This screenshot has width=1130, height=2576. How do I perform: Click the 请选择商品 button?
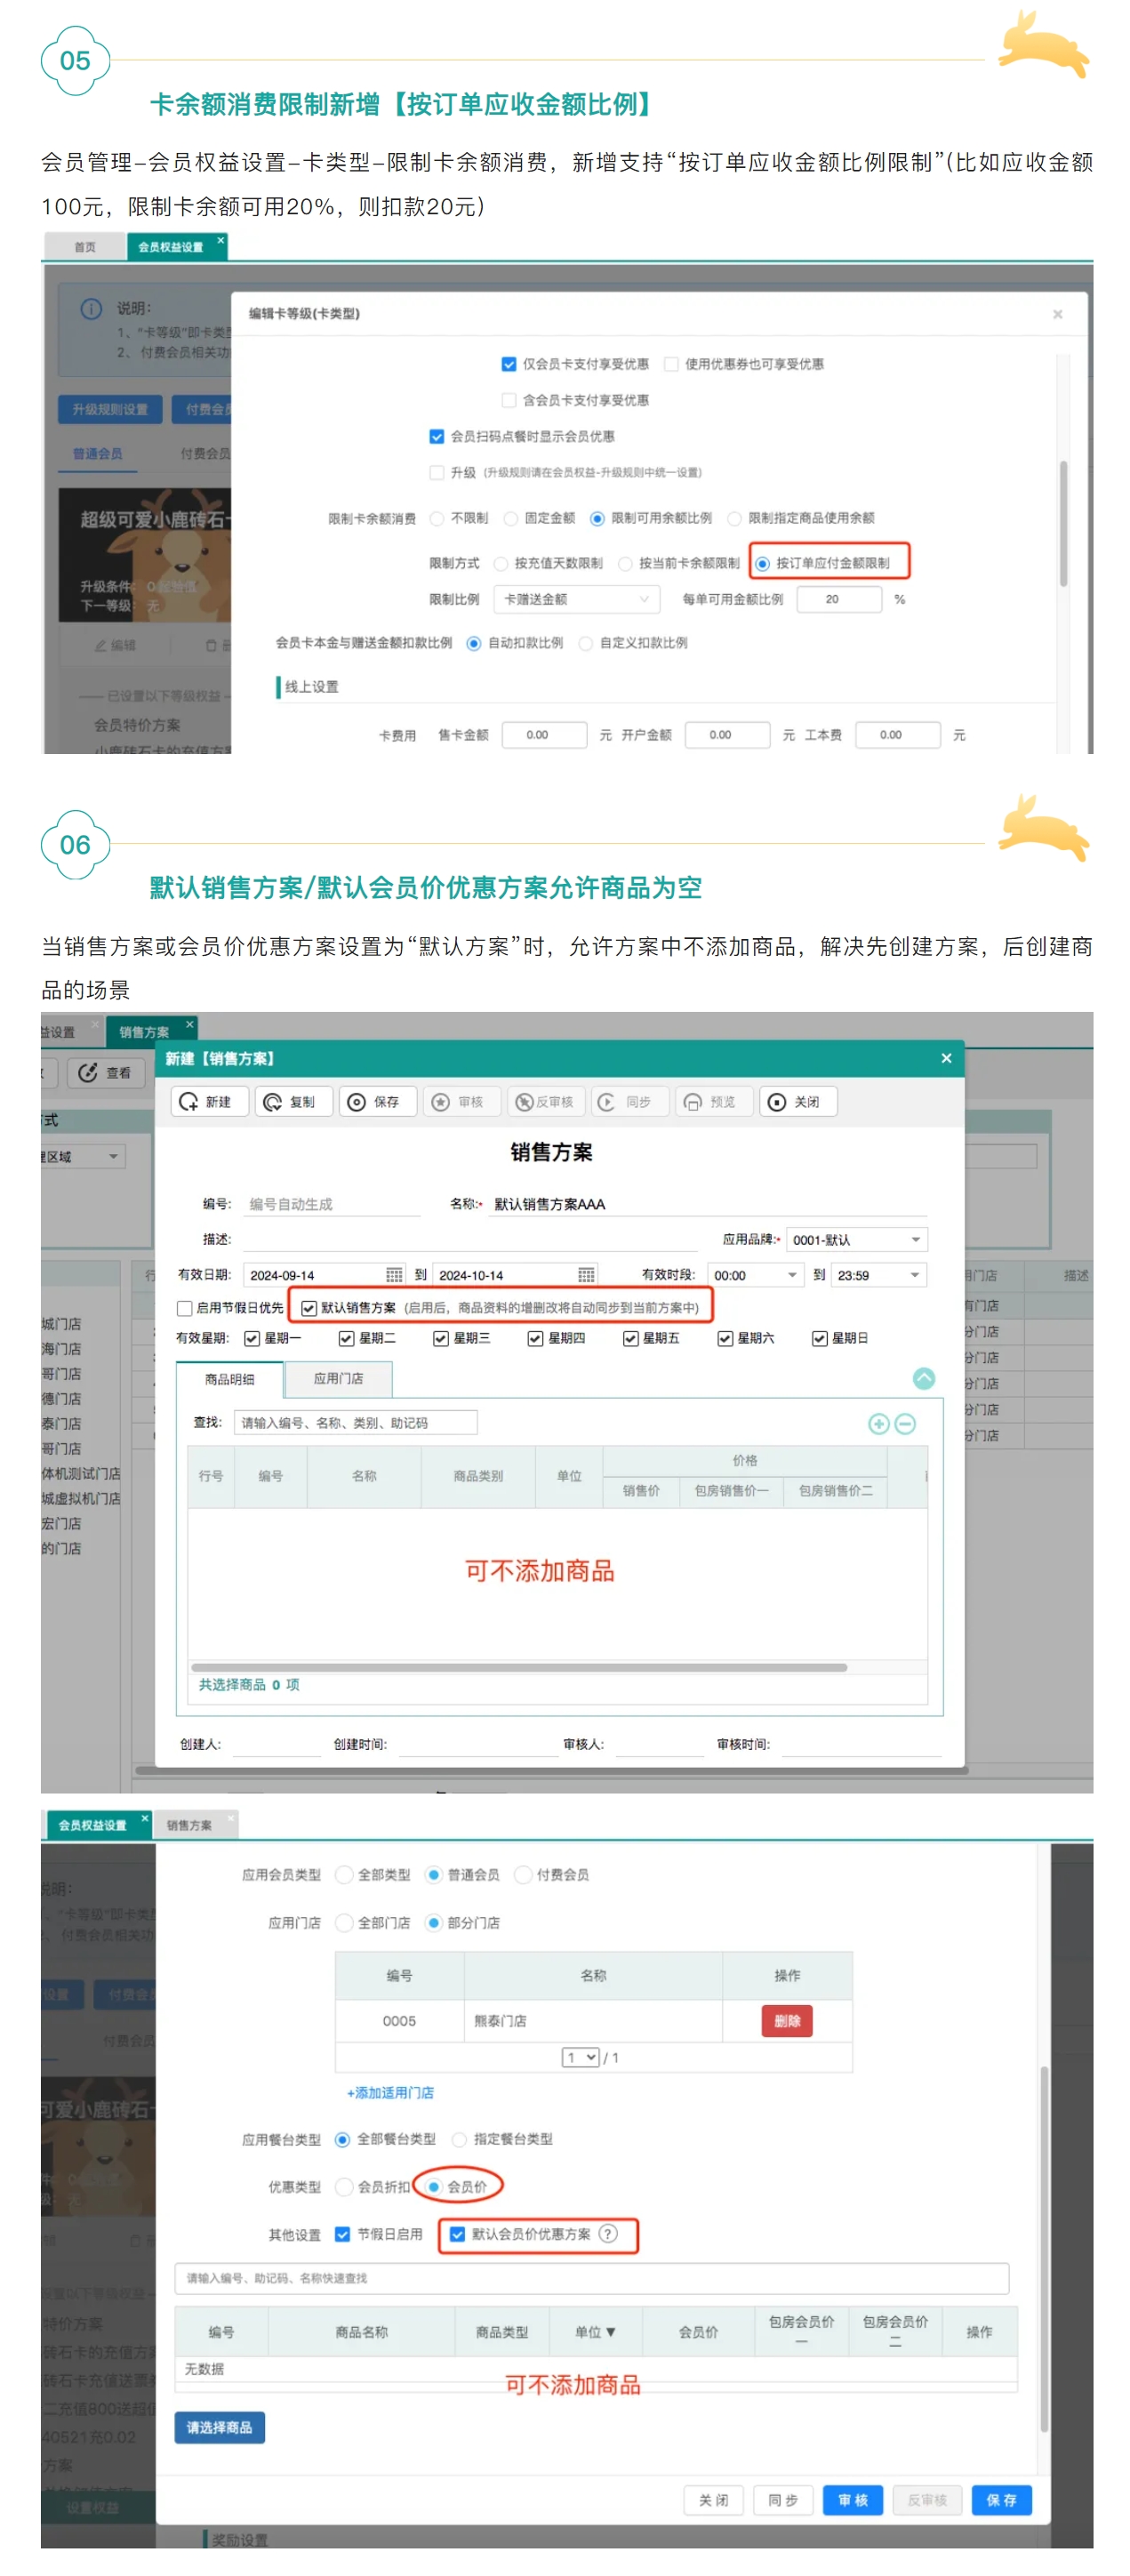219,2427
